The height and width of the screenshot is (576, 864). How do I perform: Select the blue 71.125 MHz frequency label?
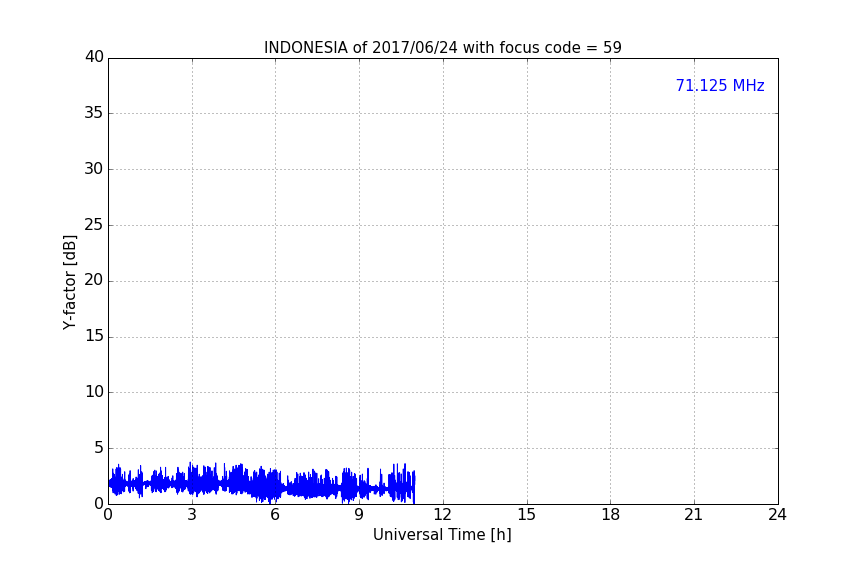720,85
